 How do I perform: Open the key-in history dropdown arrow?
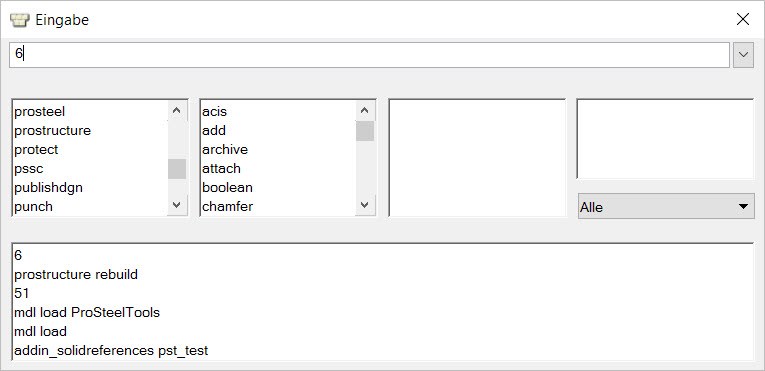point(743,55)
